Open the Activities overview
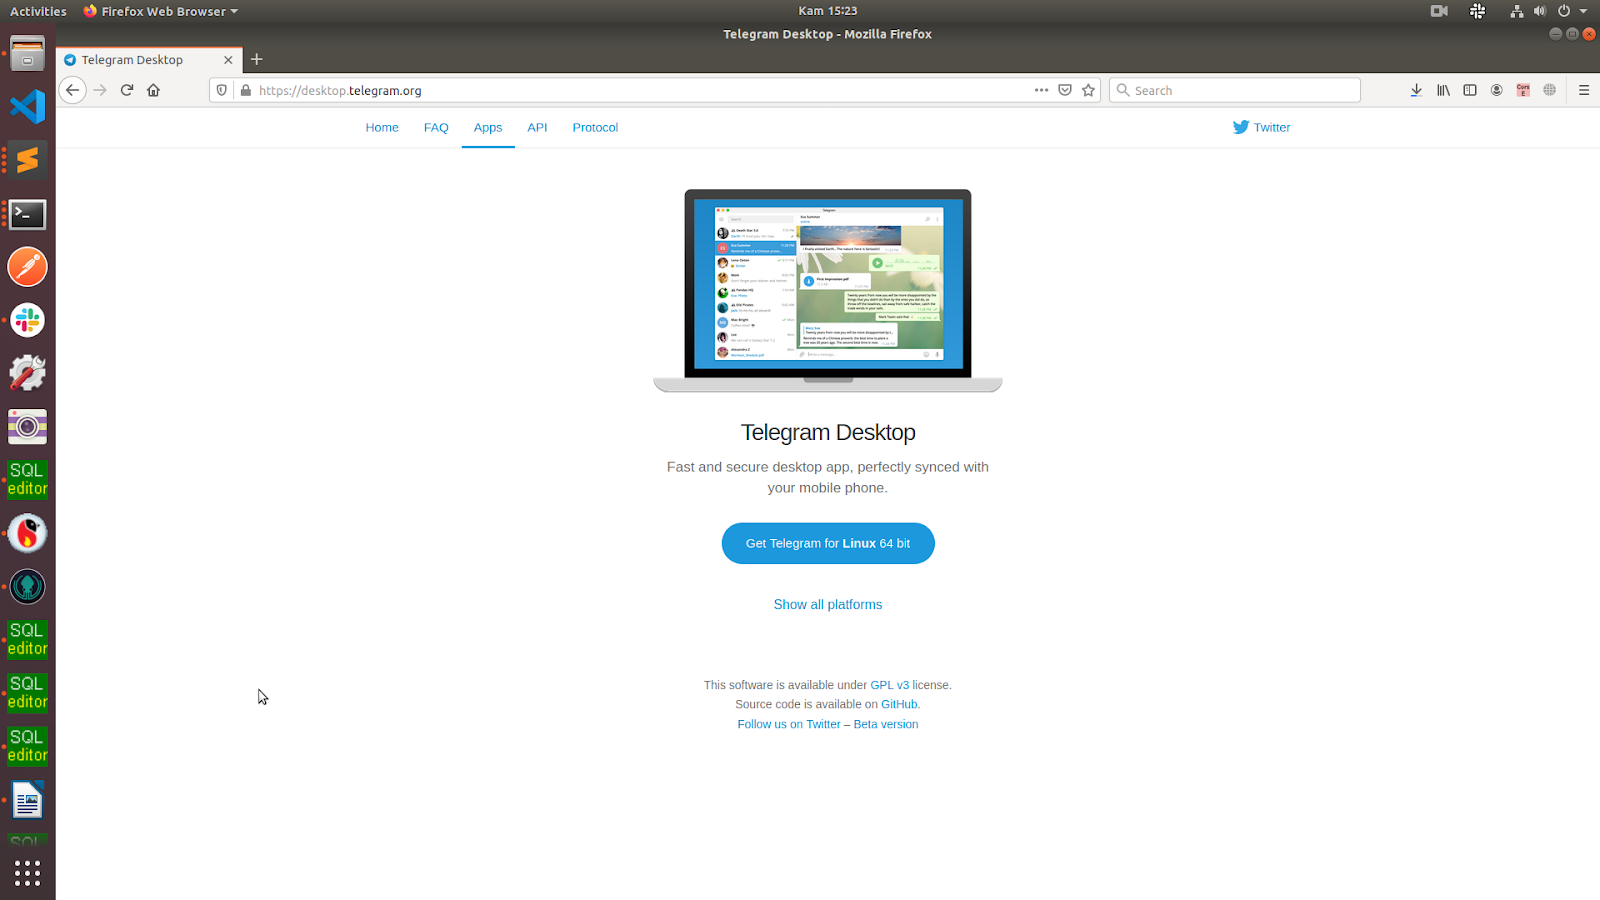This screenshot has height=900, width=1600. 38,11
